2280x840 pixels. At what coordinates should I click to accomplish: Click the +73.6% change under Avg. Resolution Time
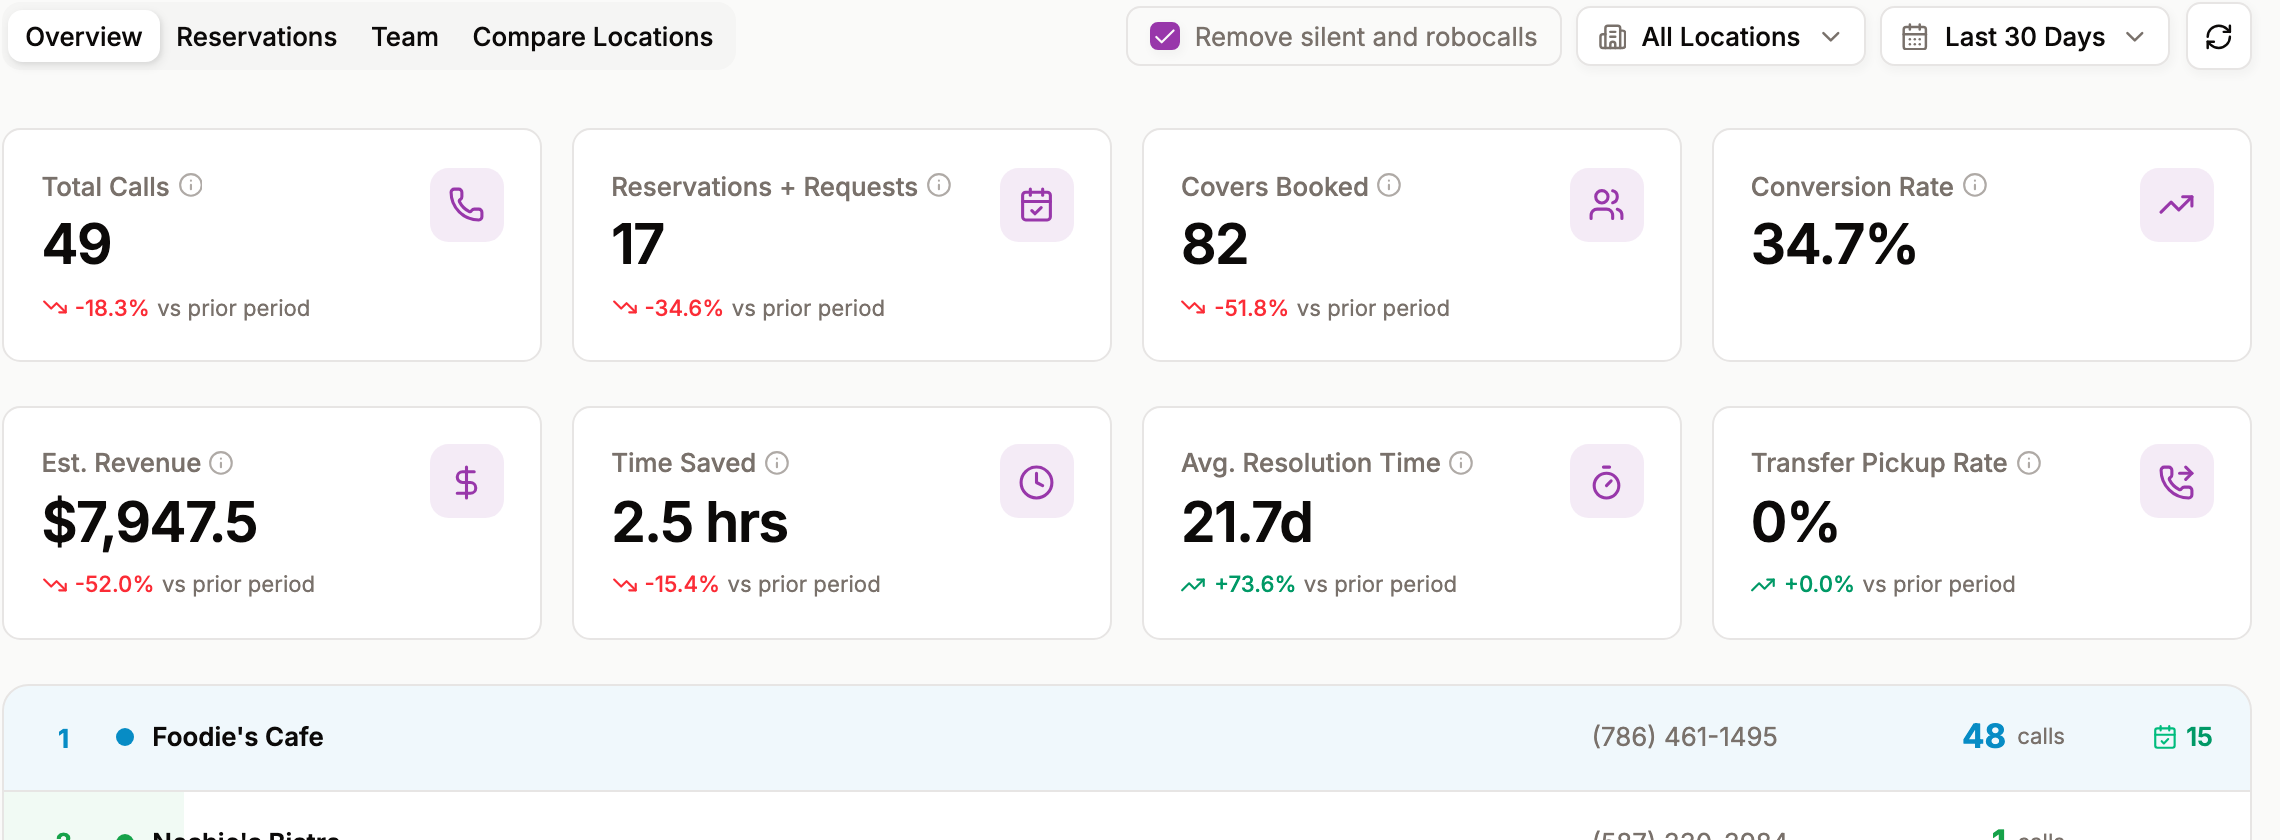tap(1255, 584)
